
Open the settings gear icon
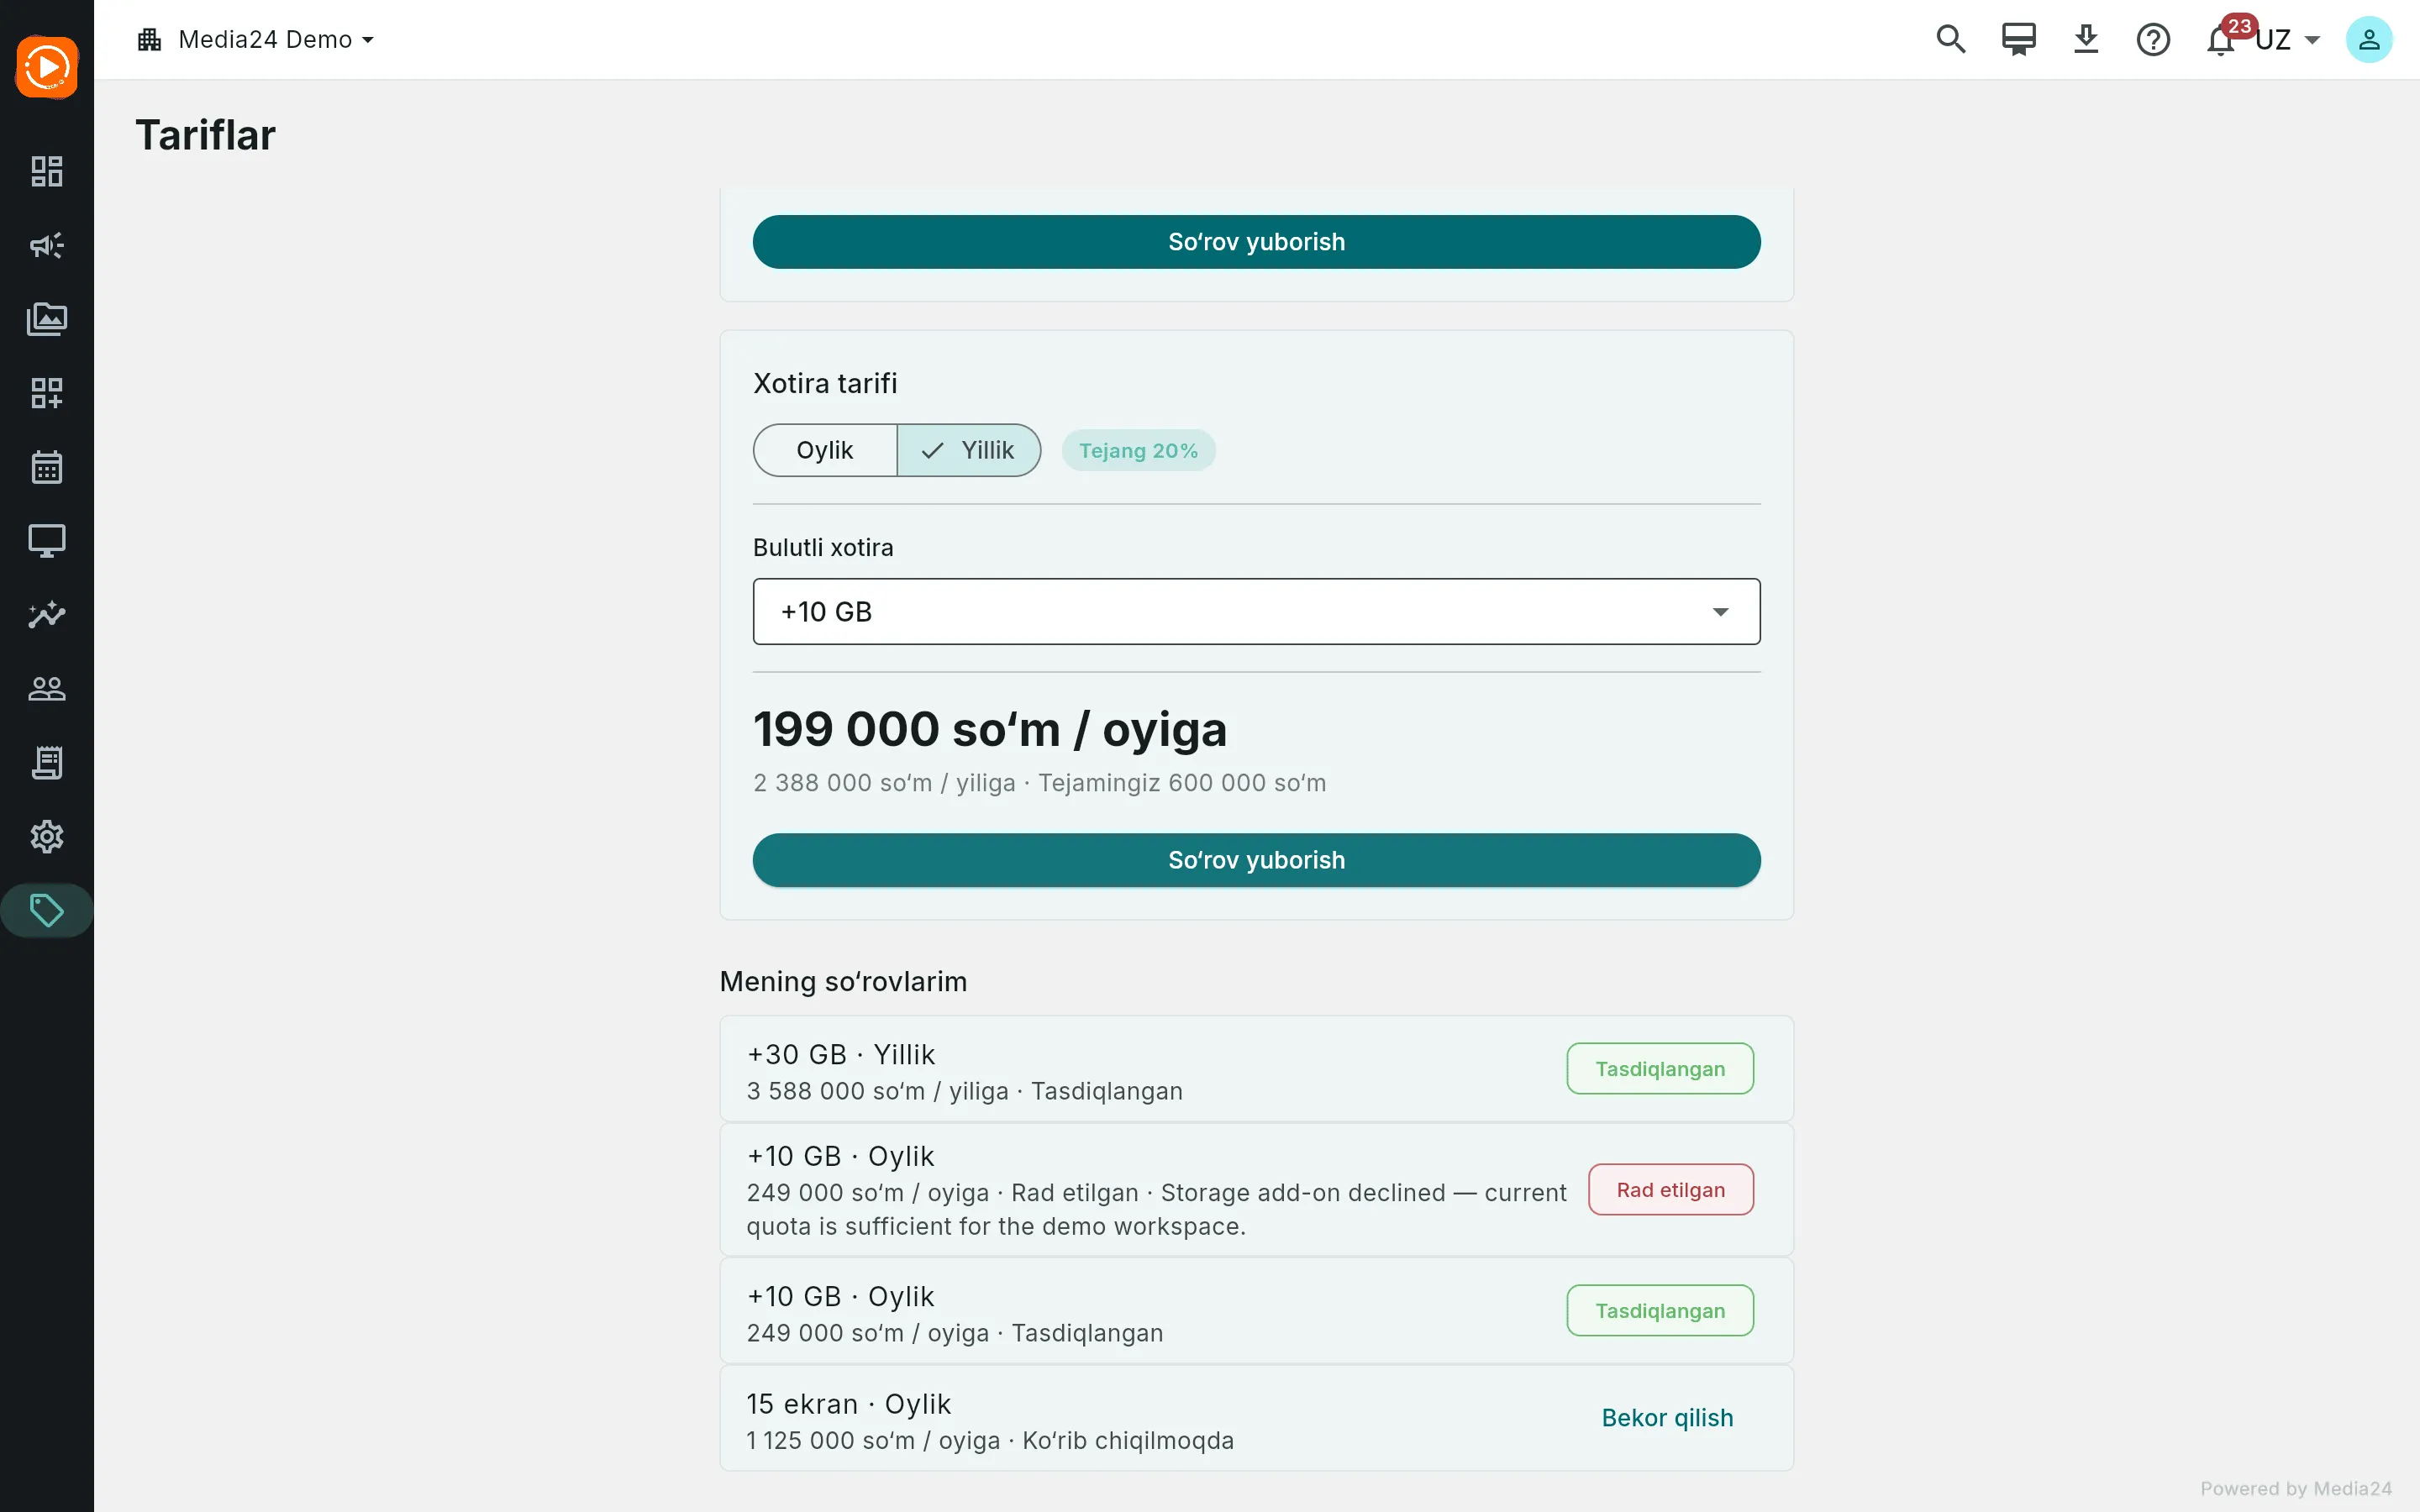47,837
